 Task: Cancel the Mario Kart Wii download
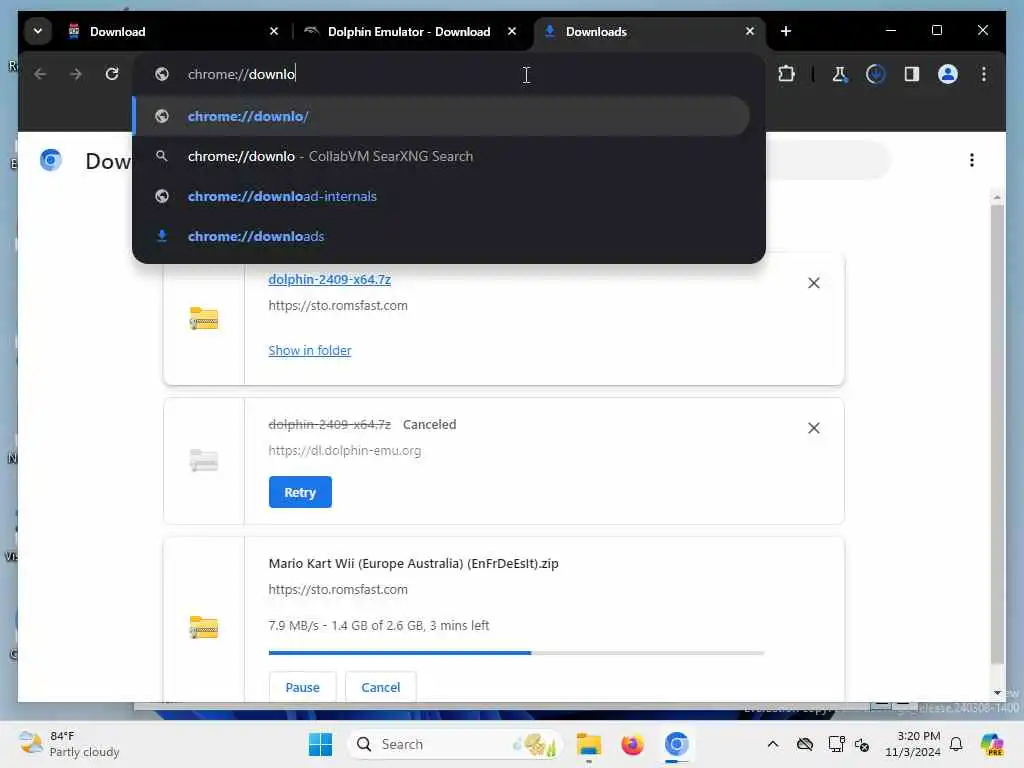381,687
